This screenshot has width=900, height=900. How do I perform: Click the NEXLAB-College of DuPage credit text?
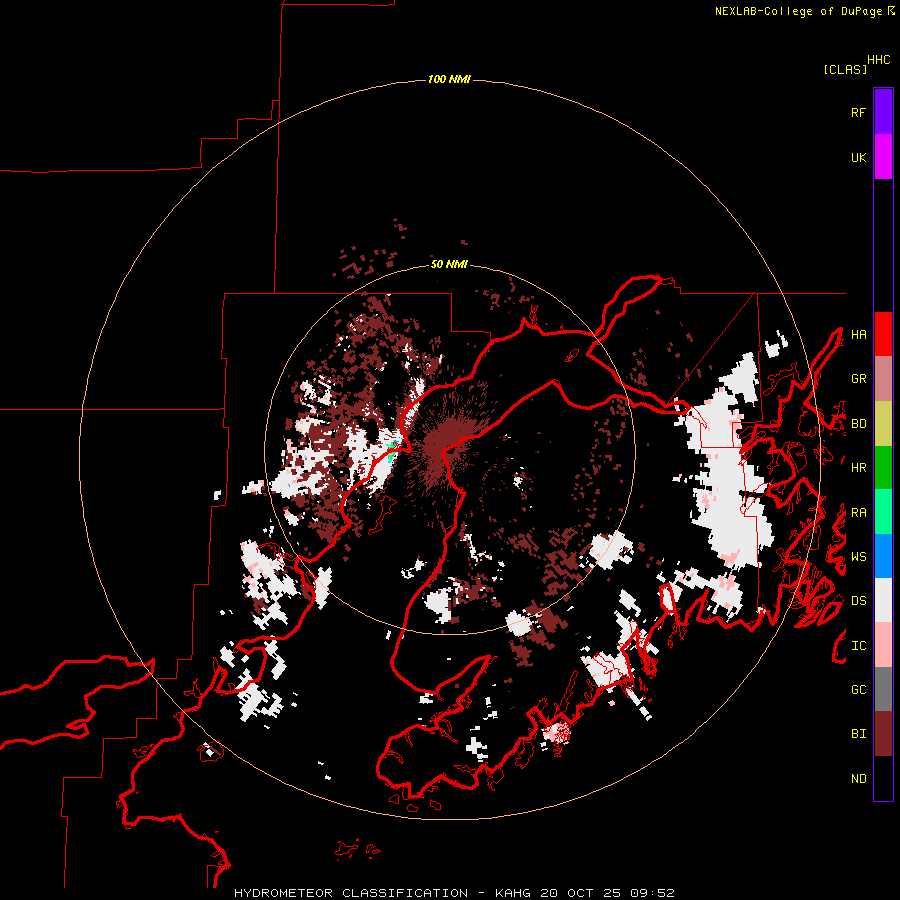[798, 11]
